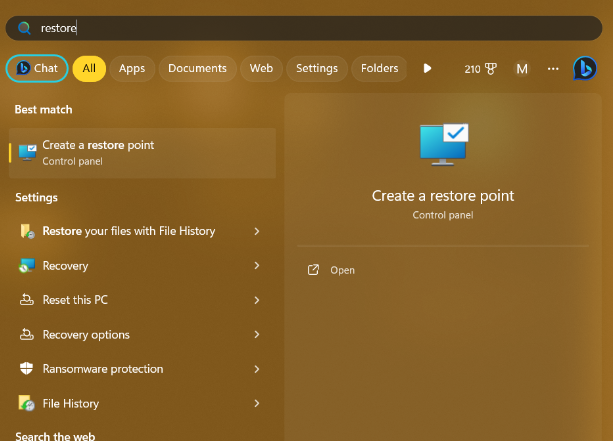
Task: Expand the Reset this PC chevron
Action: tap(257, 300)
